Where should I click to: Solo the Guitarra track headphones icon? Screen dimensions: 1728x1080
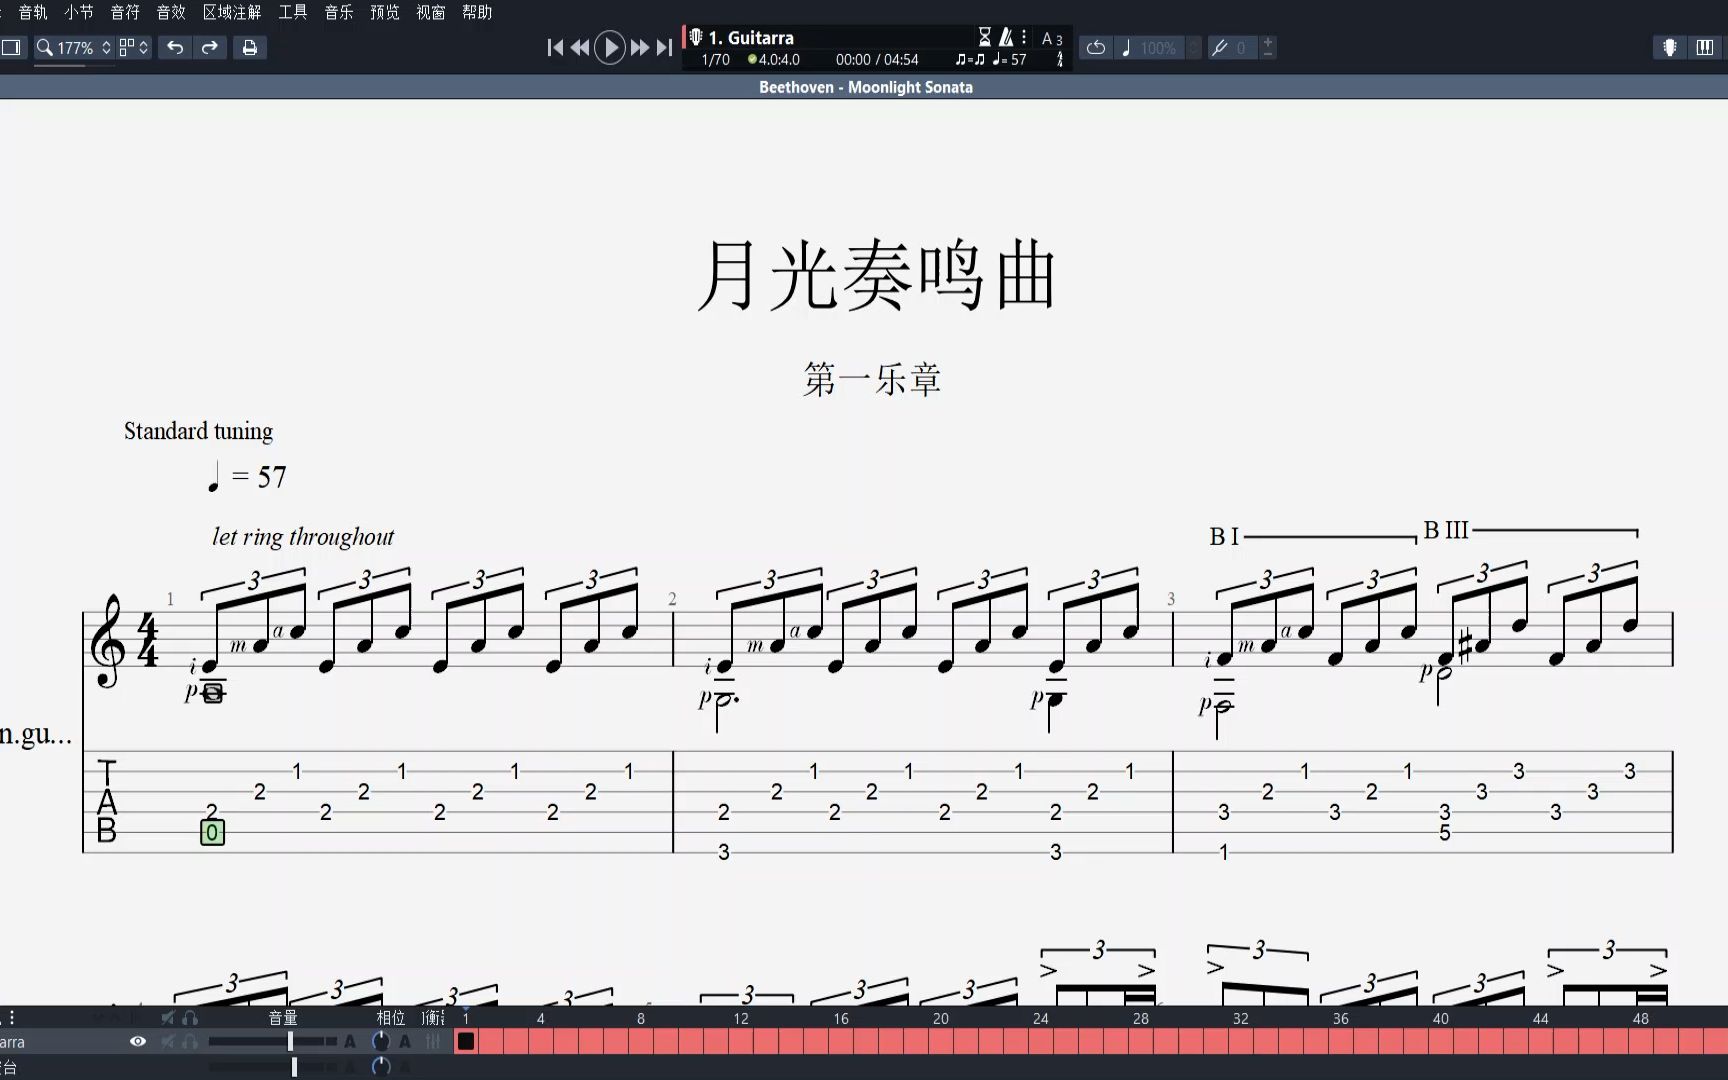[x=189, y=1041]
